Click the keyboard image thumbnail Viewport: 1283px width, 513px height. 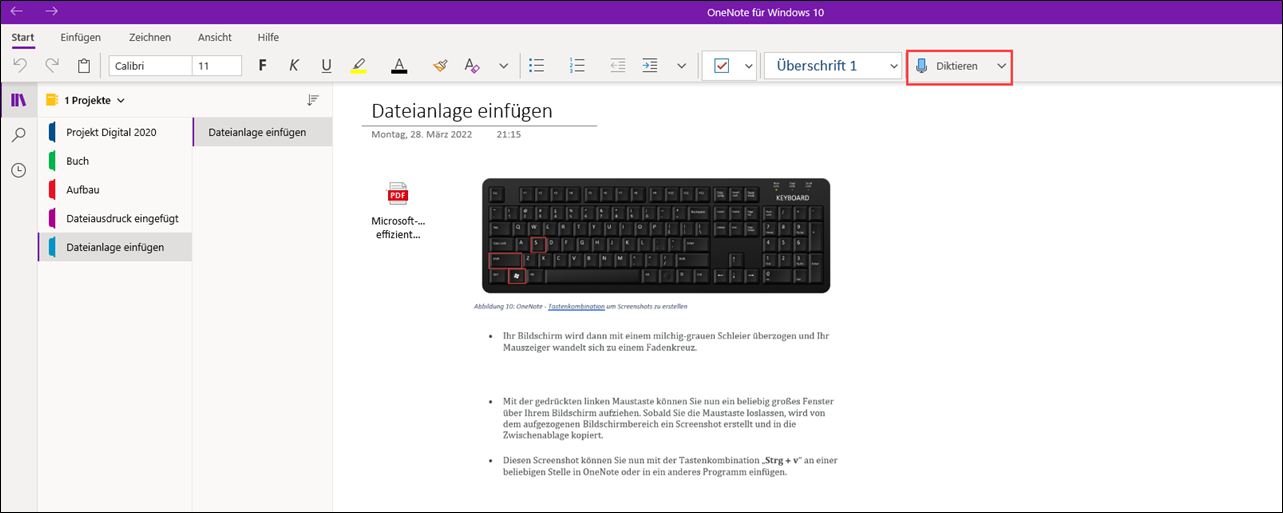tap(656, 235)
